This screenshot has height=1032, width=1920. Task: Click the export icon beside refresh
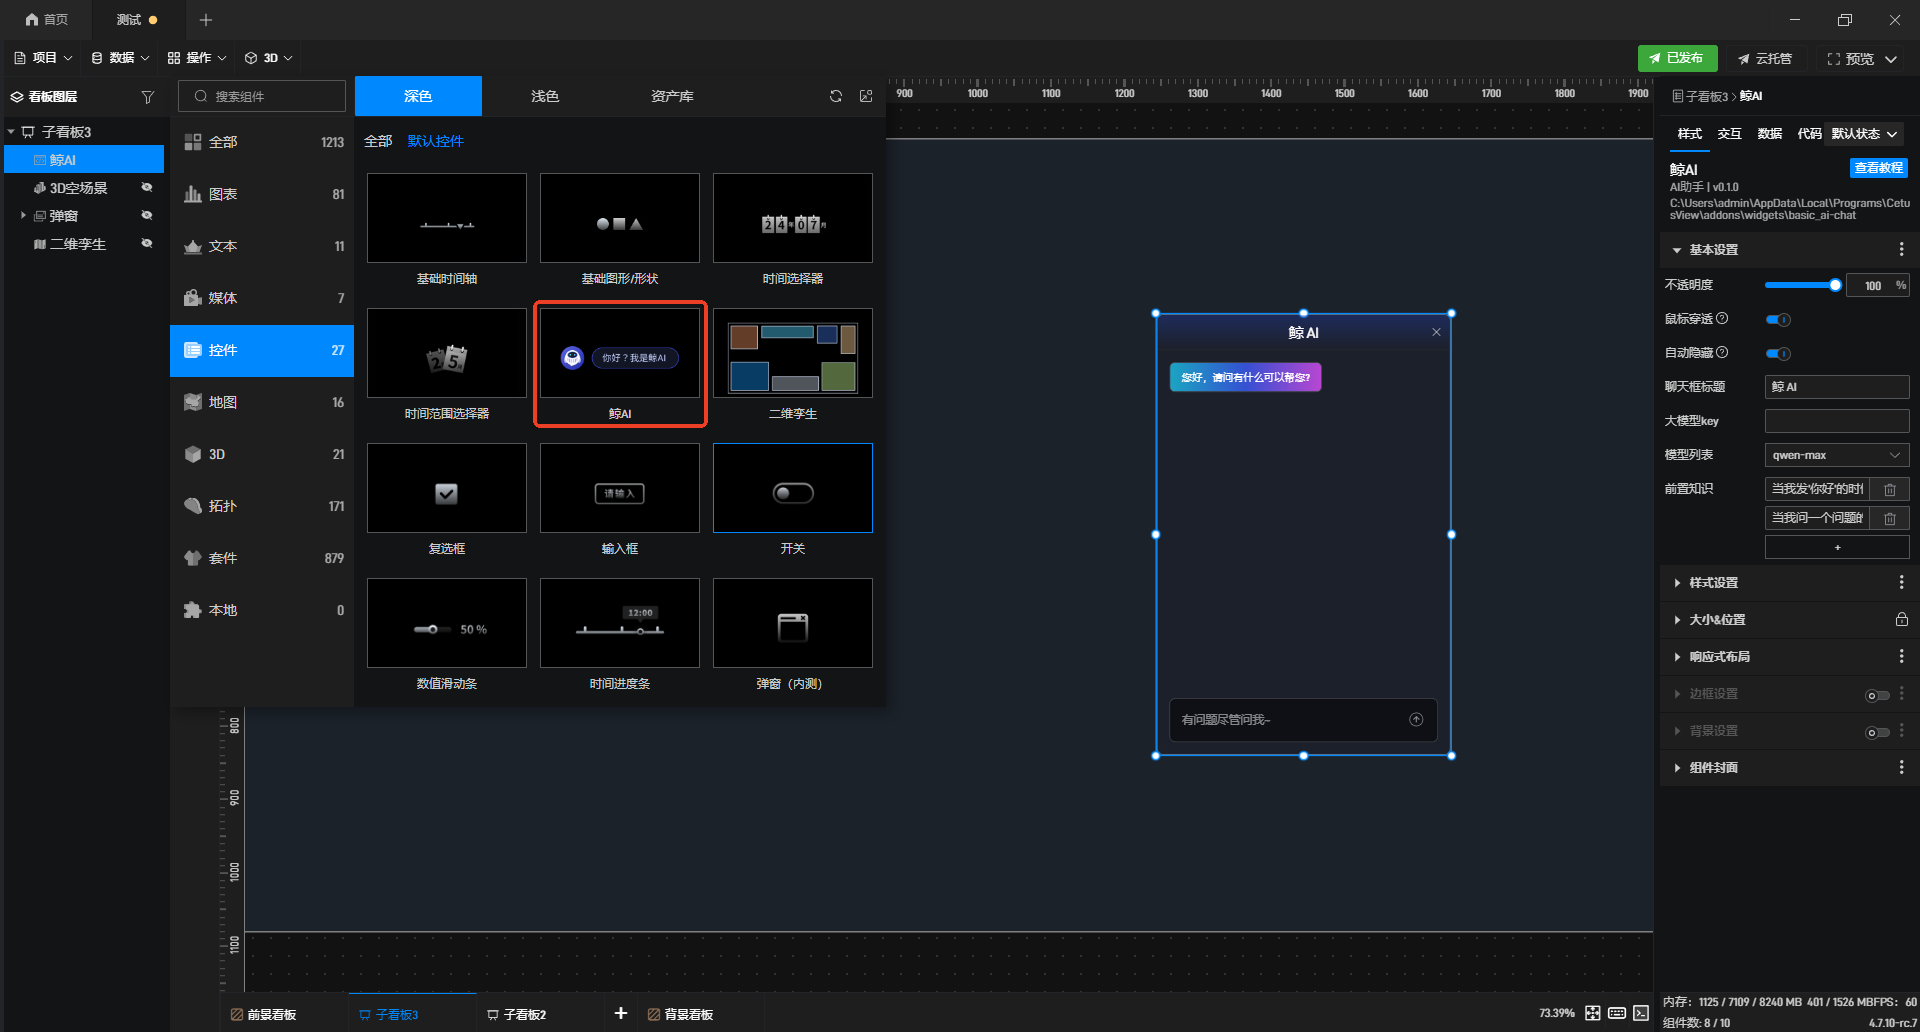[866, 96]
